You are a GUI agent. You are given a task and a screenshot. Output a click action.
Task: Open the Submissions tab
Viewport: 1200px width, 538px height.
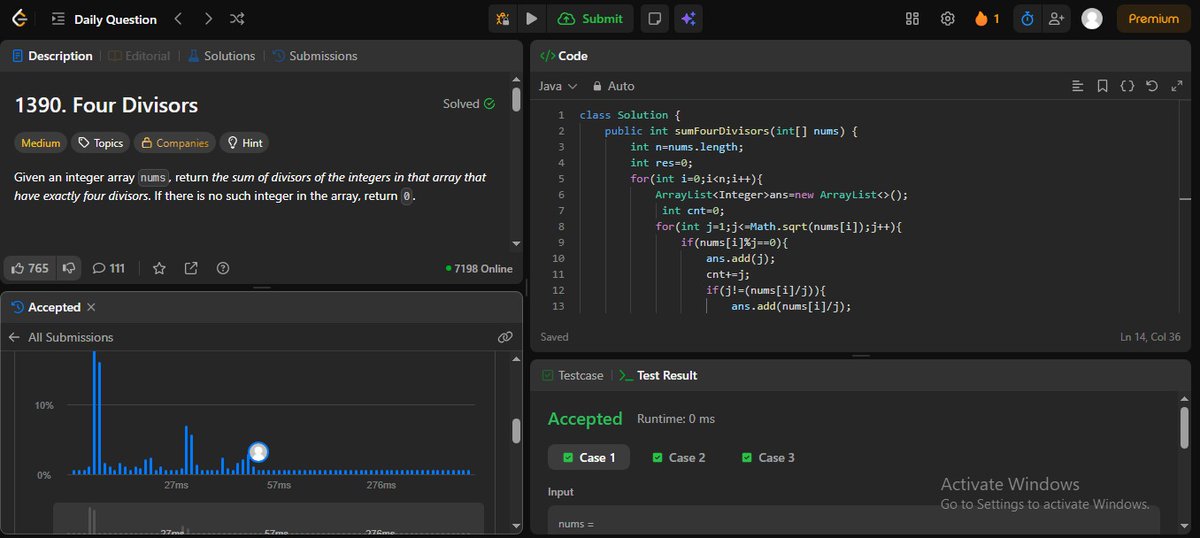(315, 56)
